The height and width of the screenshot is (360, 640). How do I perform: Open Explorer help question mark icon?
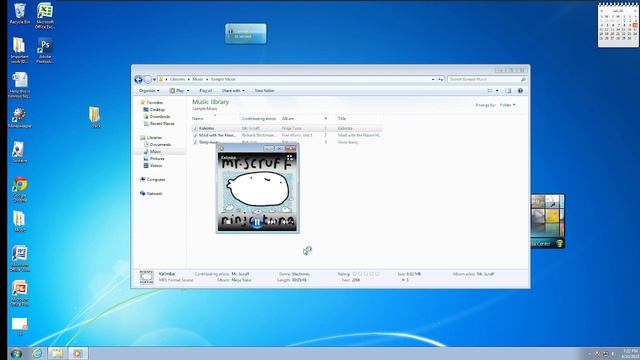click(520, 91)
